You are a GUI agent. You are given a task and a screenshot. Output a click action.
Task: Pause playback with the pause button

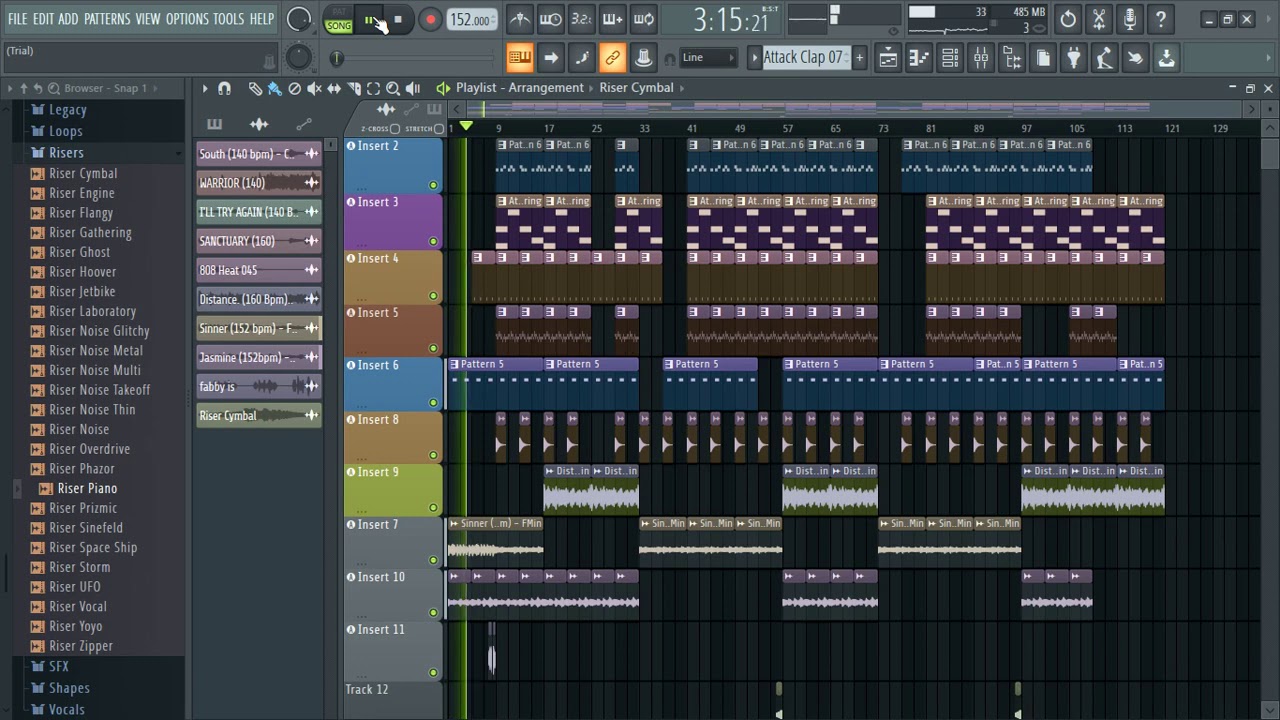370,20
